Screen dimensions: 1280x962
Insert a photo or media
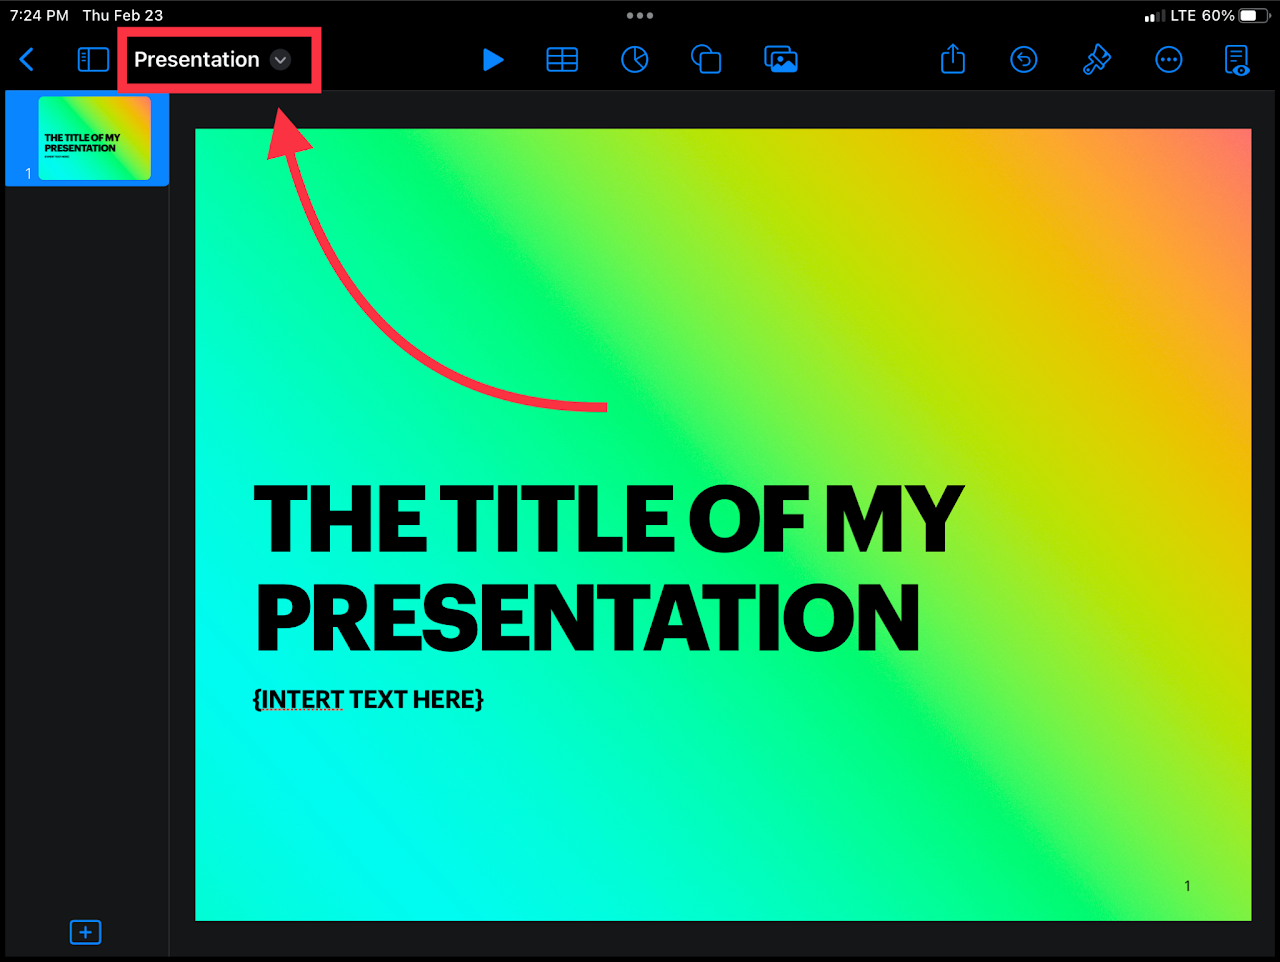pyautogui.click(x=781, y=60)
